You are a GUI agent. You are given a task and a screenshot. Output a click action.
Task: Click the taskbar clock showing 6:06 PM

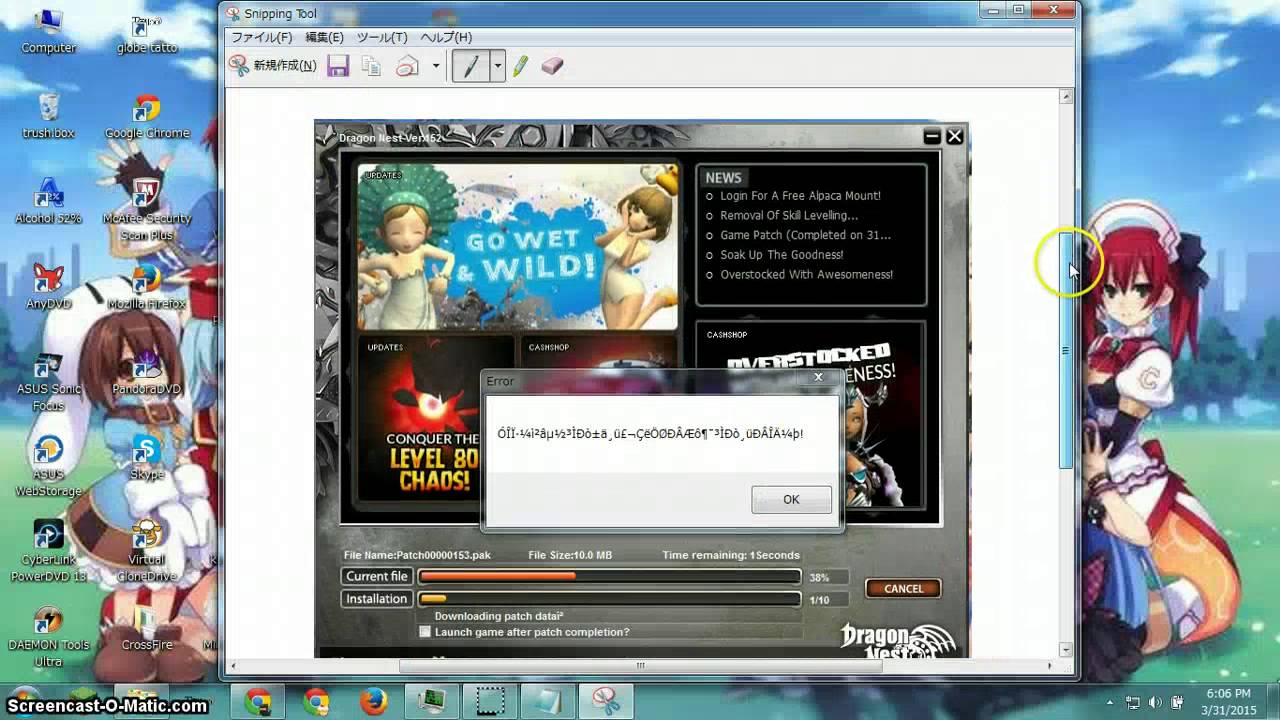pos(1228,702)
